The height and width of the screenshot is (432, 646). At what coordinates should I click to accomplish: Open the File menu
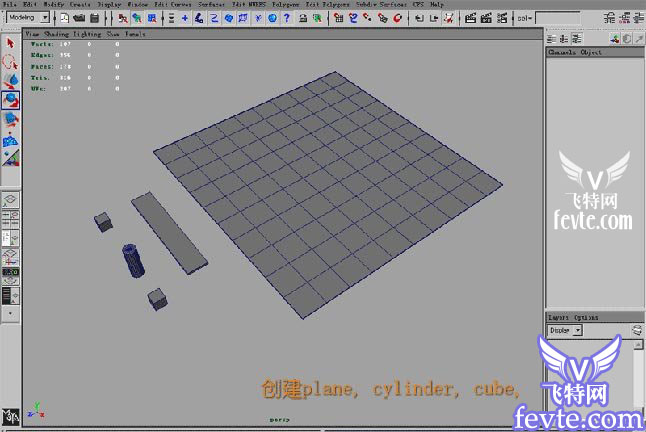coord(9,5)
